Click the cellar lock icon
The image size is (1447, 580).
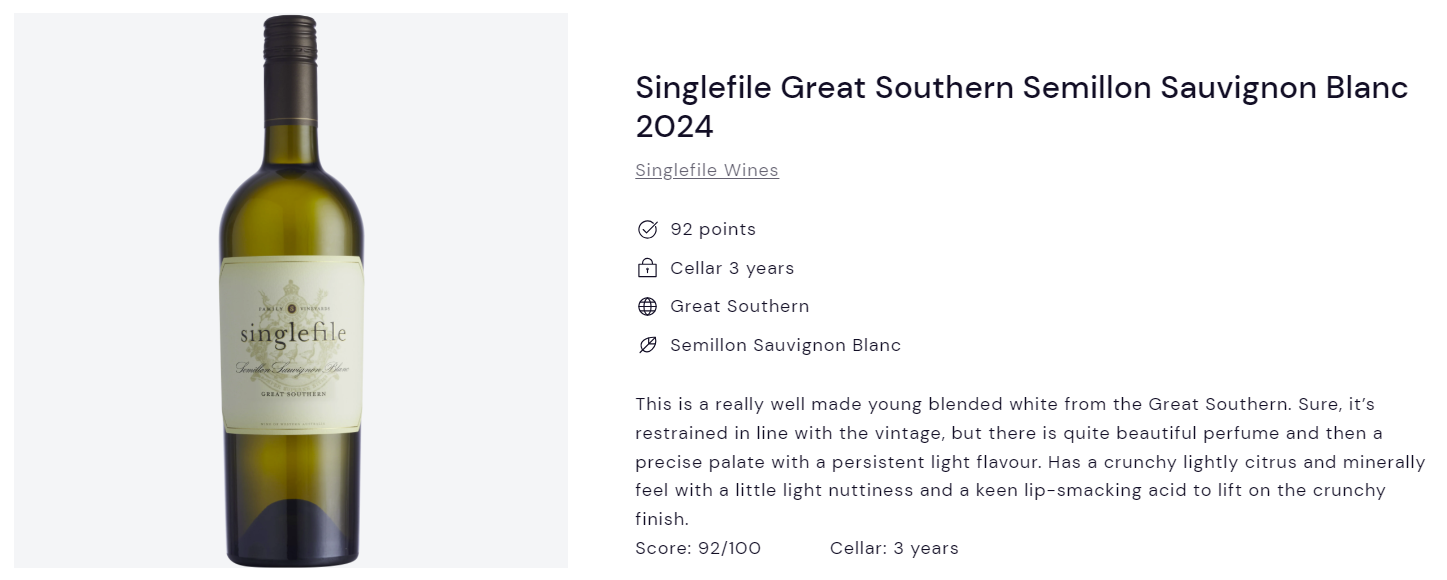(x=647, y=268)
